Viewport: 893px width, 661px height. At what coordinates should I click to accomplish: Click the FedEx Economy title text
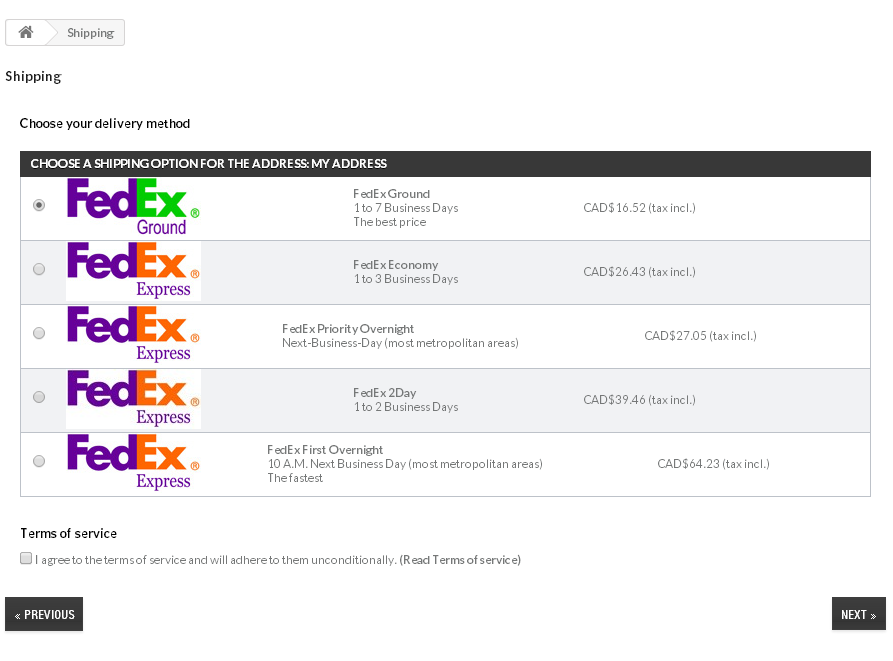point(395,265)
